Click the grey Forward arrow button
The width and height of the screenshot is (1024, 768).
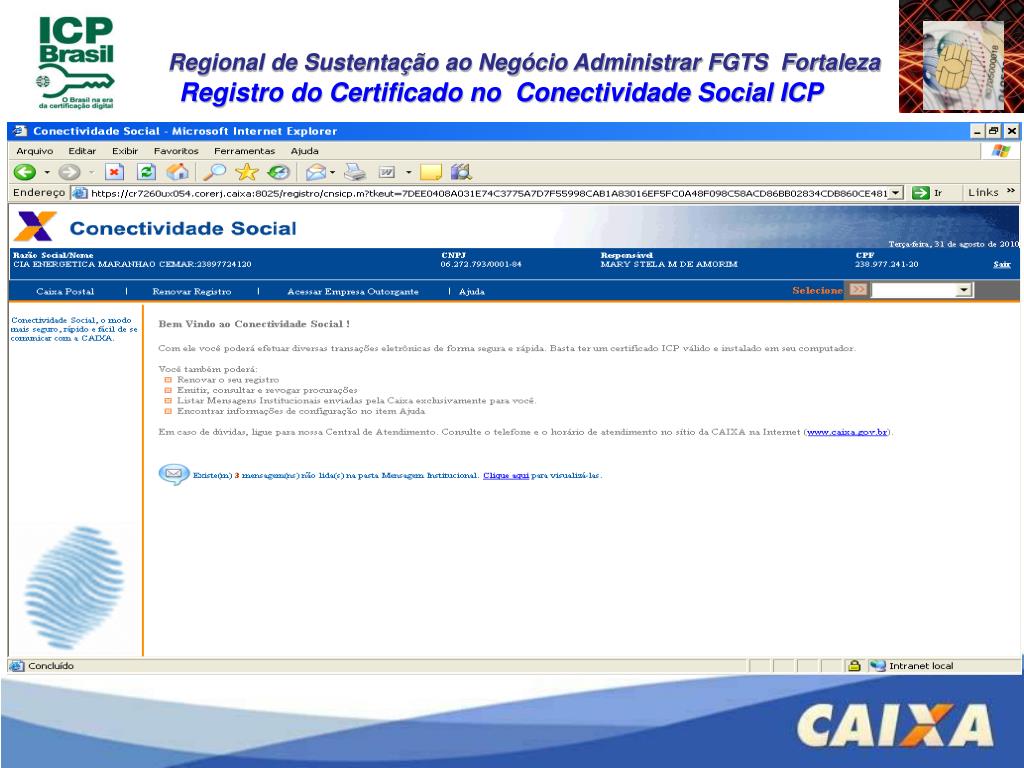tap(69, 172)
